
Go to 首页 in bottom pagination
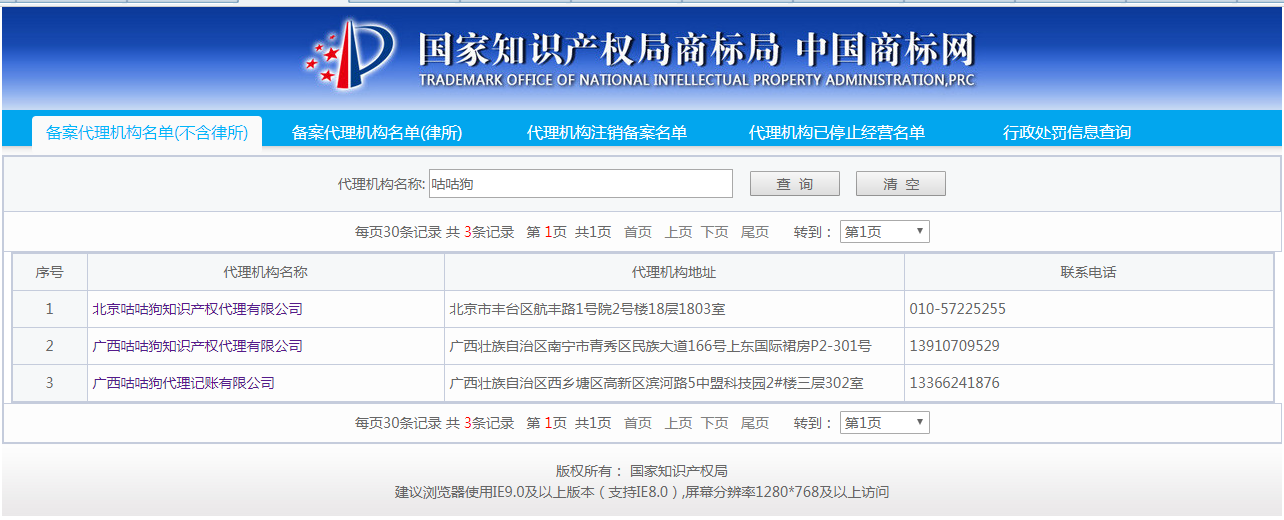(x=638, y=423)
